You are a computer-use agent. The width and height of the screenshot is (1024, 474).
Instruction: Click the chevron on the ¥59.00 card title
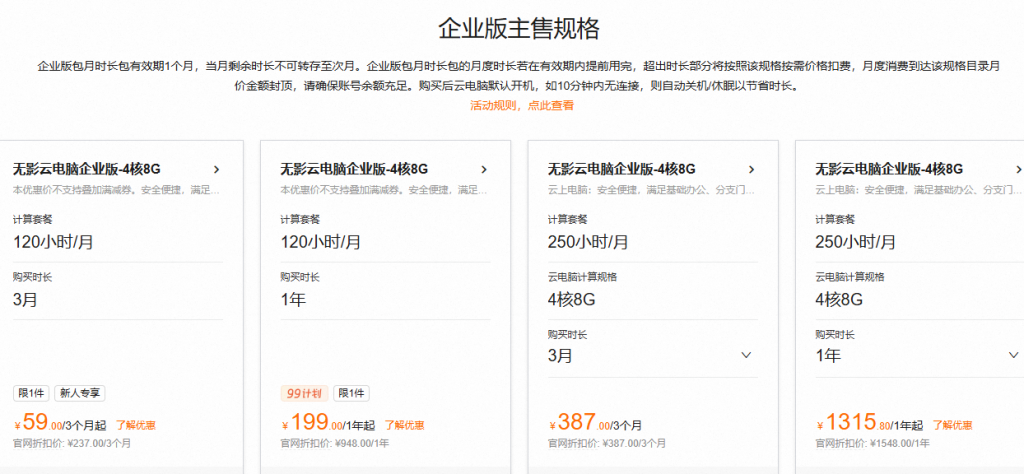click(217, 170)
